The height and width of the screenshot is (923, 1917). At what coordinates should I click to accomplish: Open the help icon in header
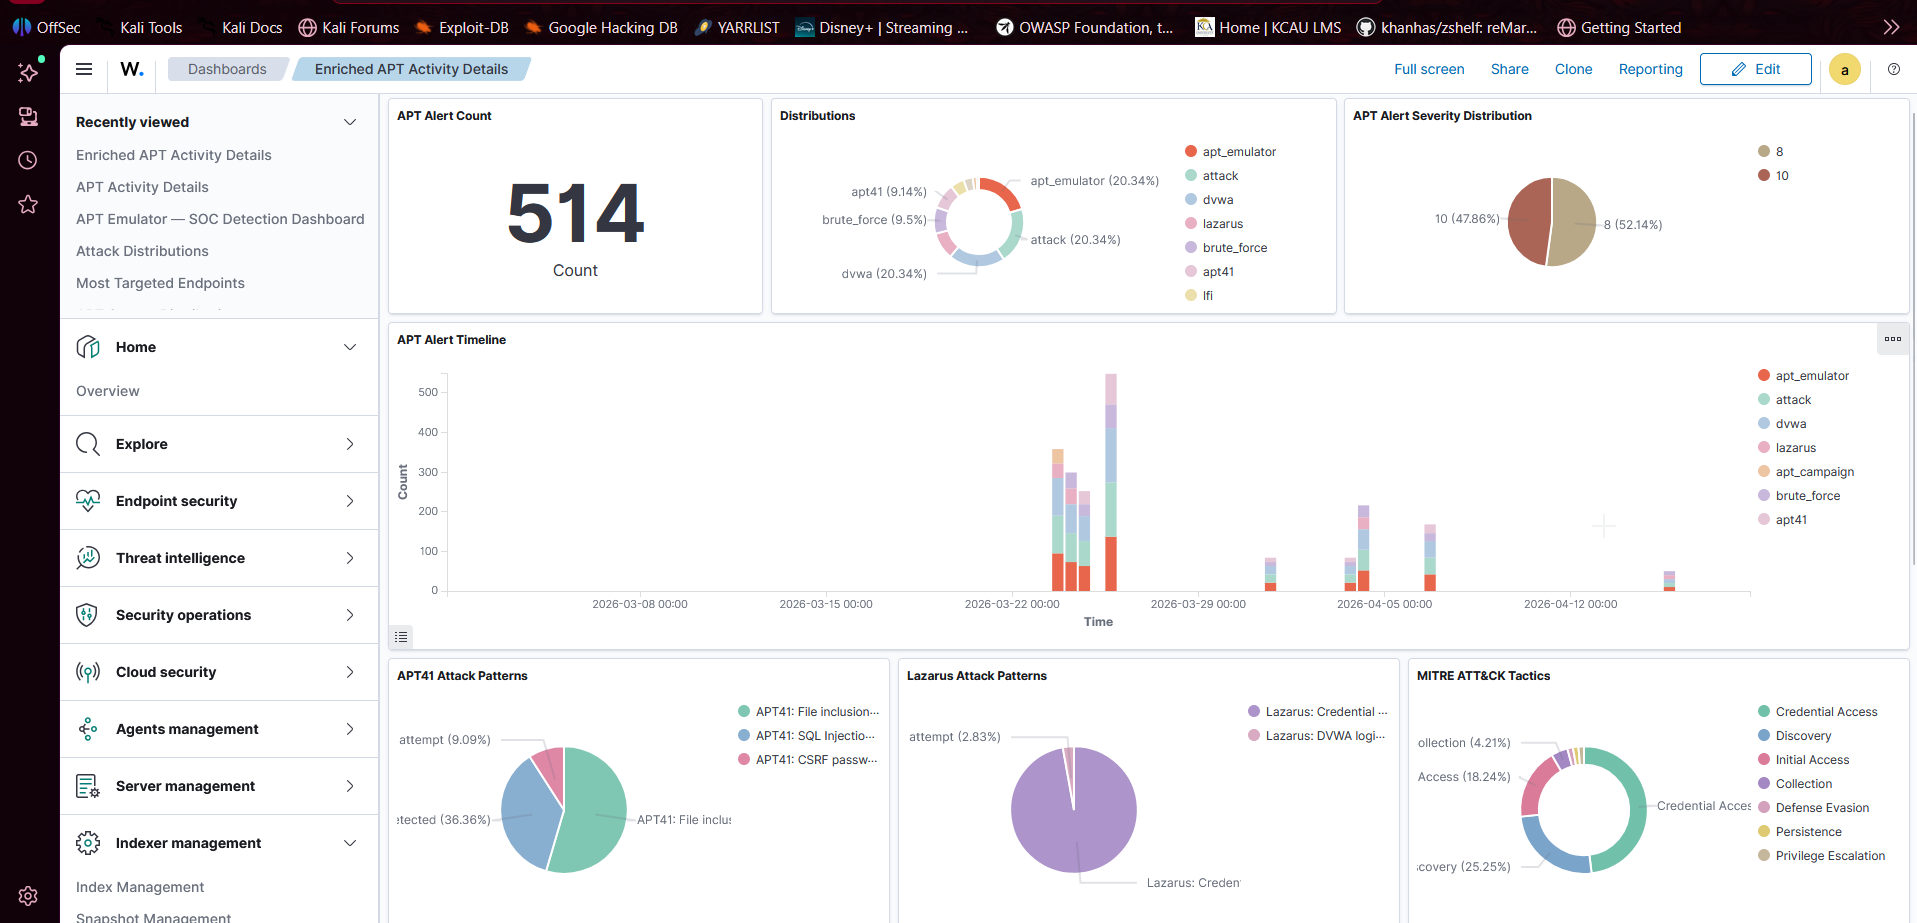1893,69
